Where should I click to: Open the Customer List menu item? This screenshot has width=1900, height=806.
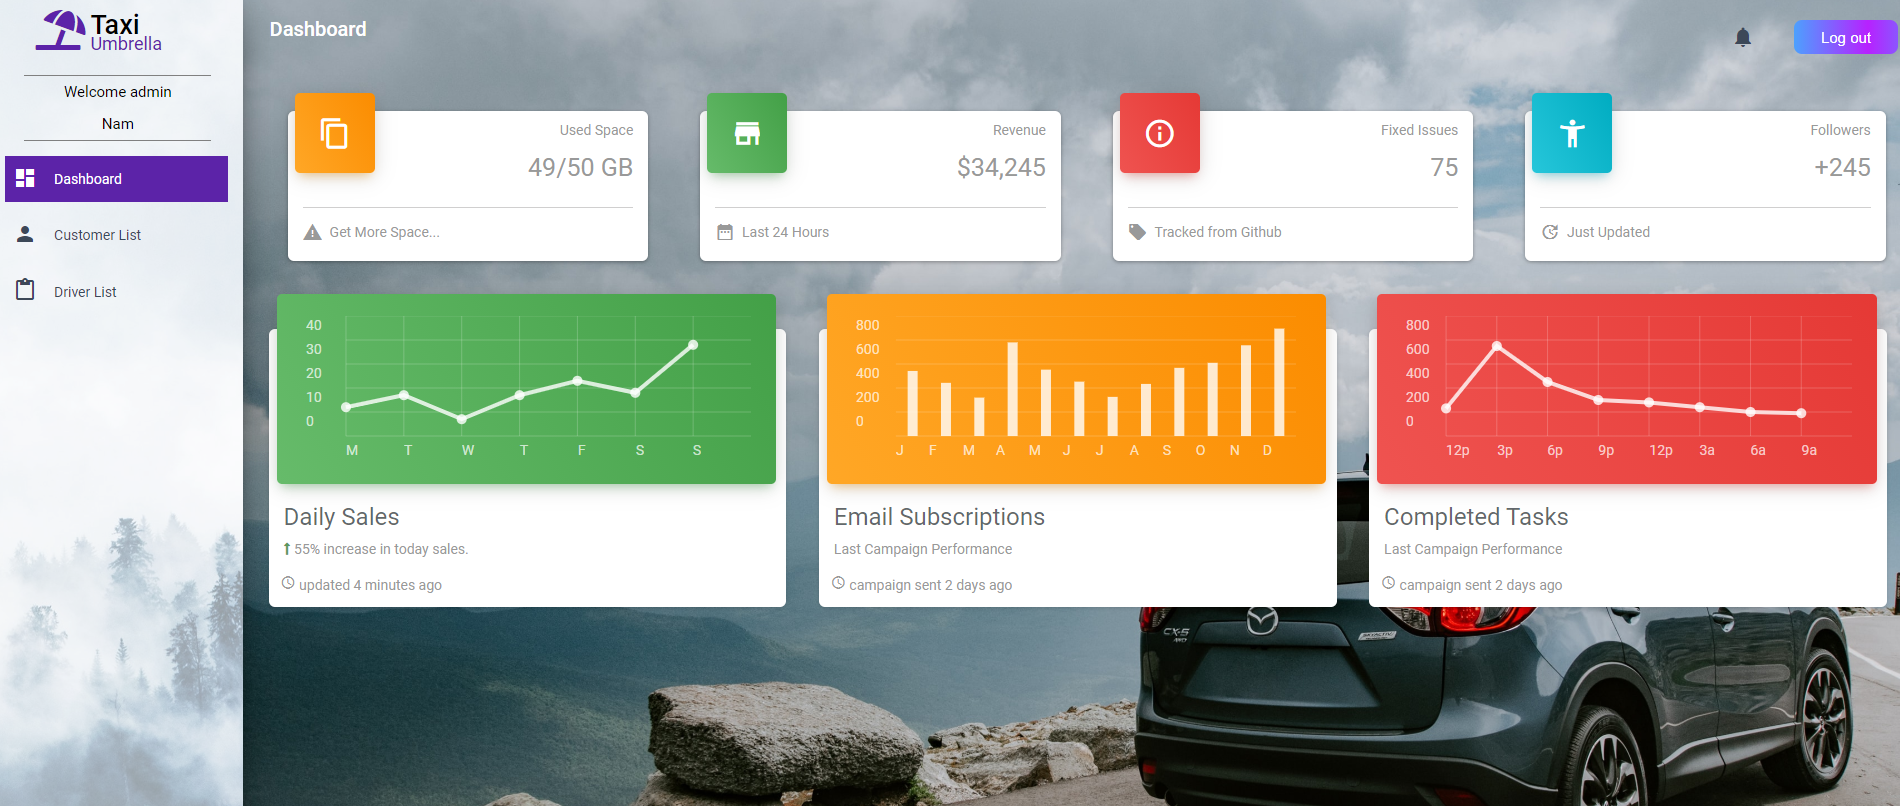(116, 235)
